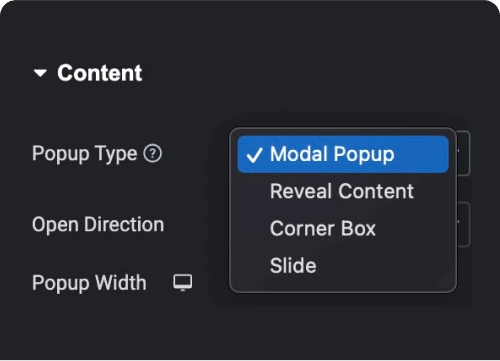
Task: Click the Content section heading text
Action: (x=100, y=73)
